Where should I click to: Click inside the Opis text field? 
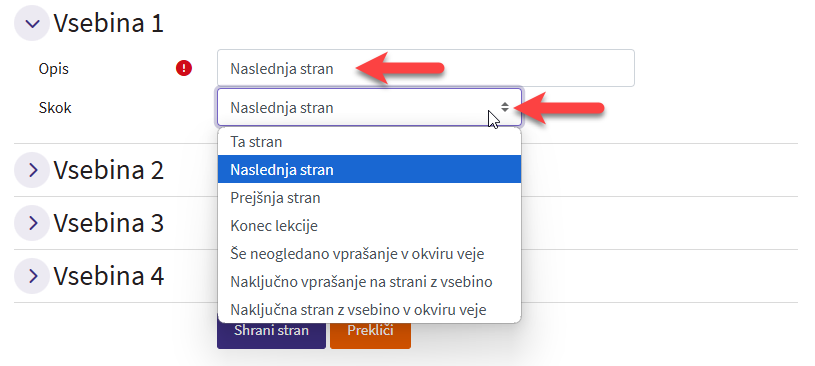(426, 68)
